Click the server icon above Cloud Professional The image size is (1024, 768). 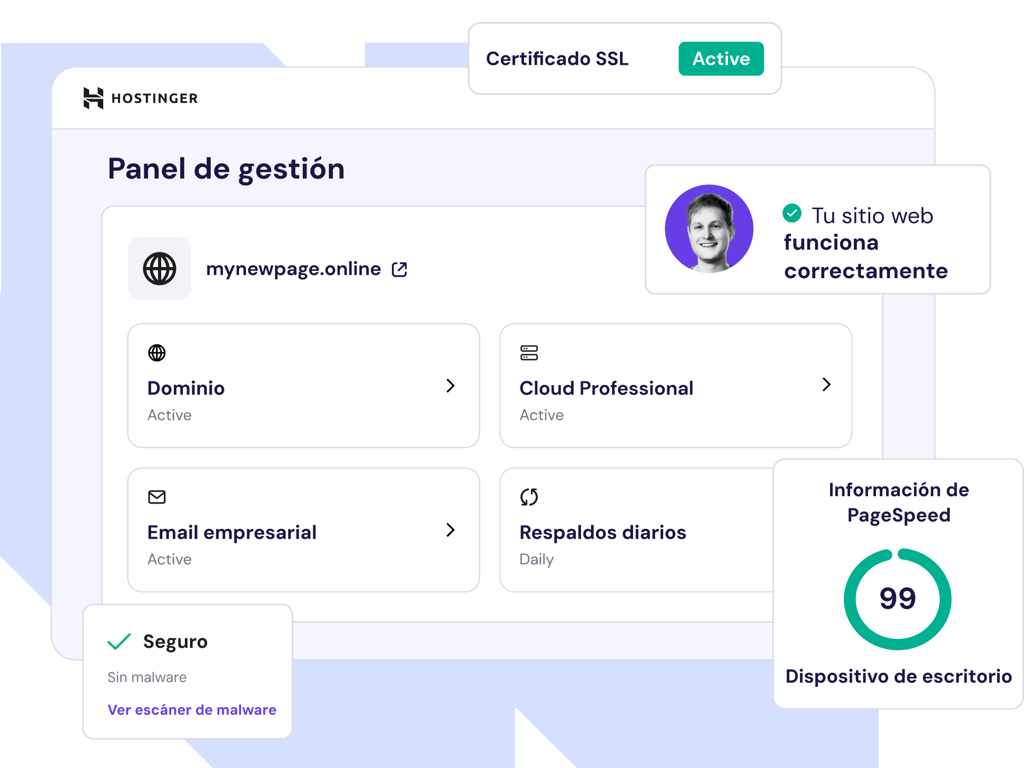529,353
